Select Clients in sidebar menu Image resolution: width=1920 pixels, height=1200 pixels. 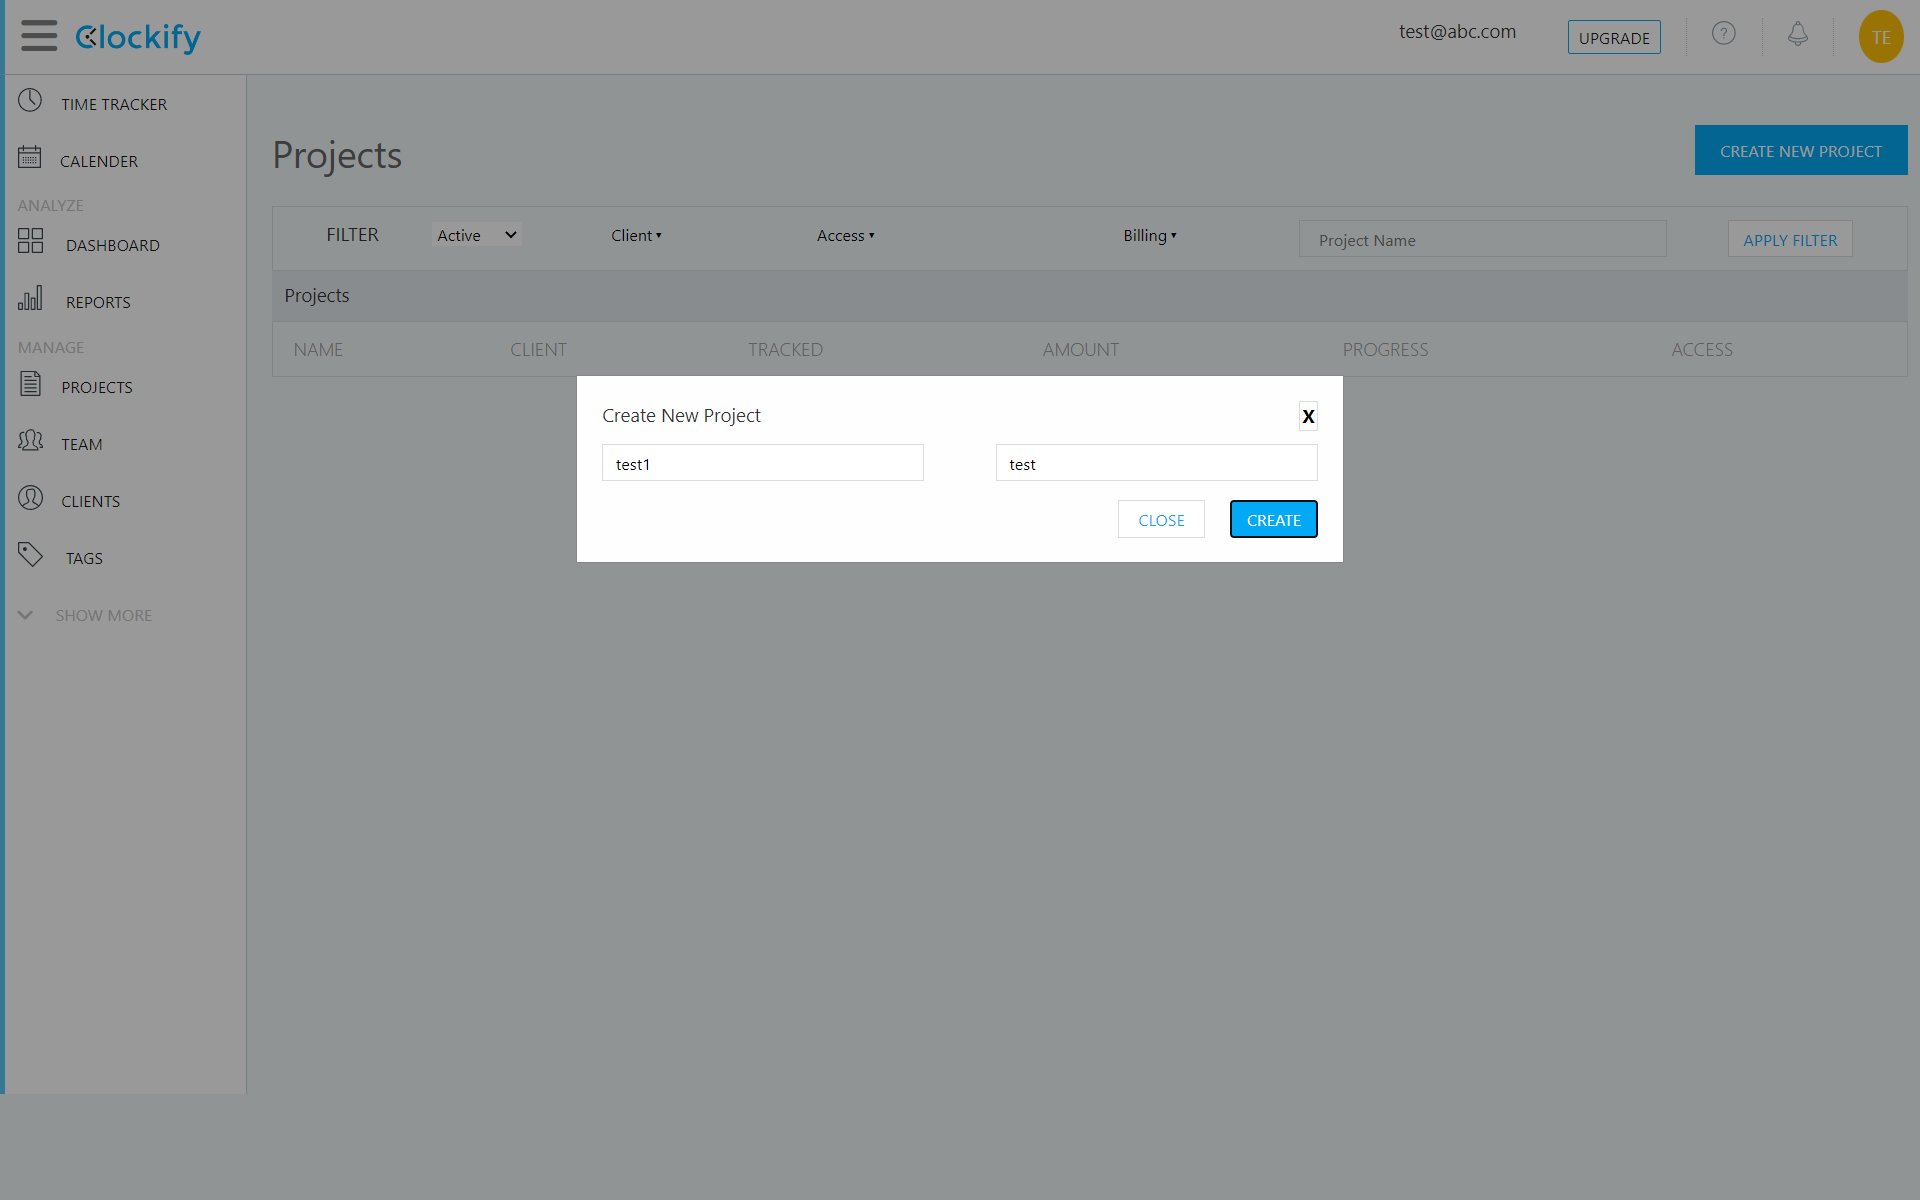[x=90, y=501]
